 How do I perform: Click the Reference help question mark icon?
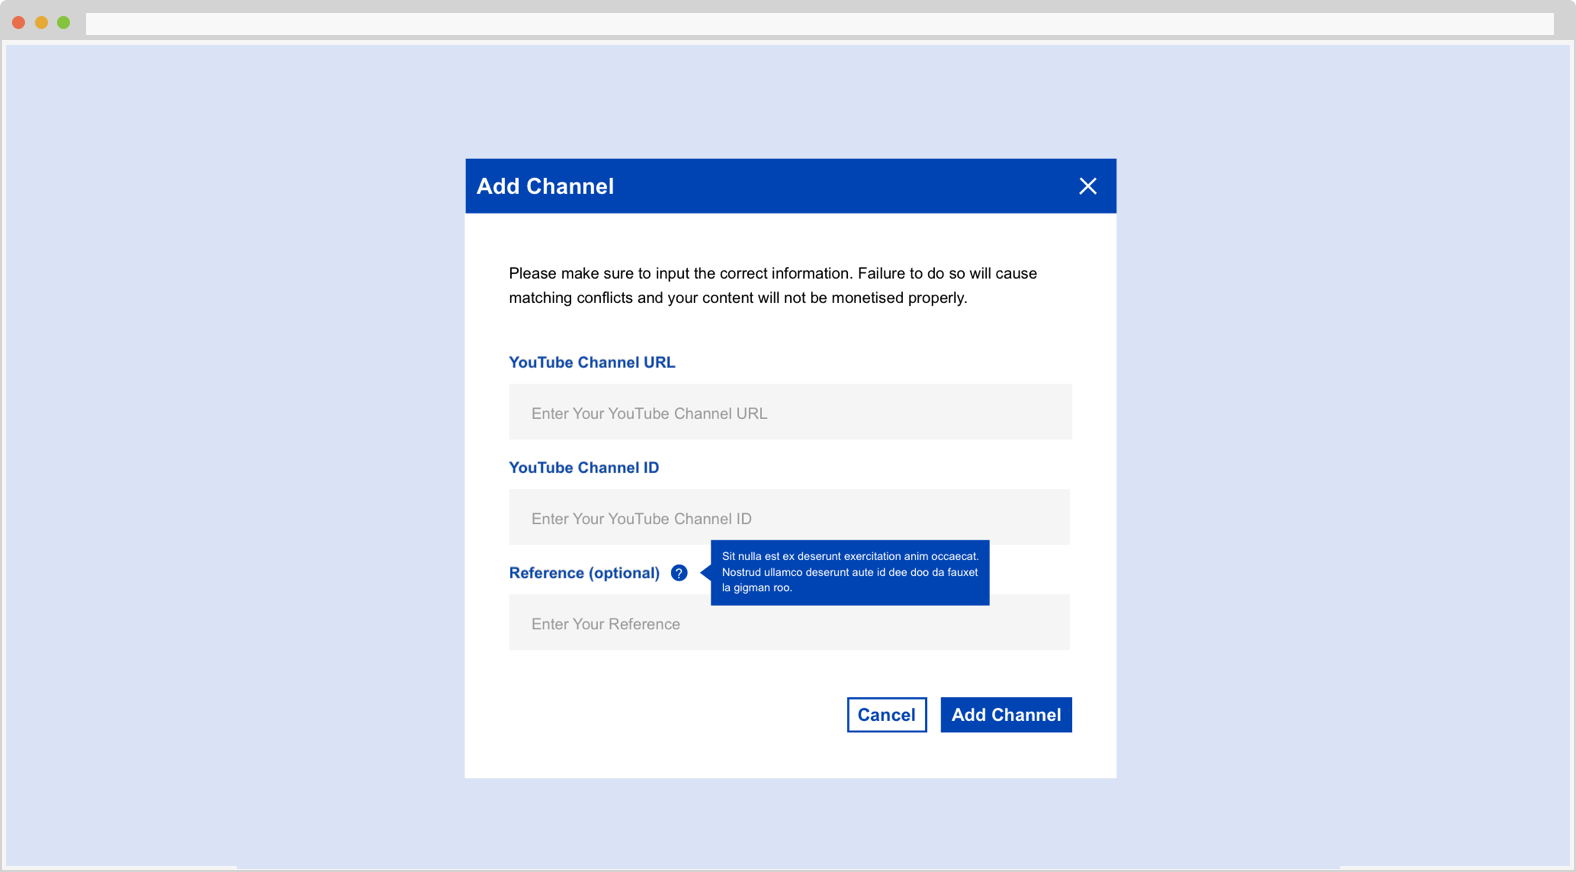(679, 573)
